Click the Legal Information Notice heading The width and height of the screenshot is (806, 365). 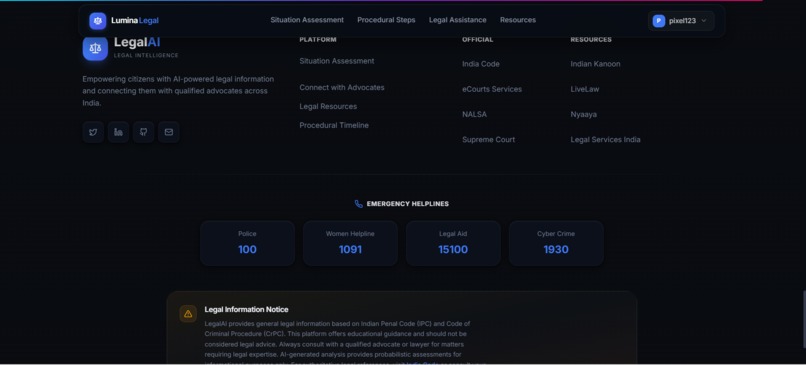tap(246, 309)
